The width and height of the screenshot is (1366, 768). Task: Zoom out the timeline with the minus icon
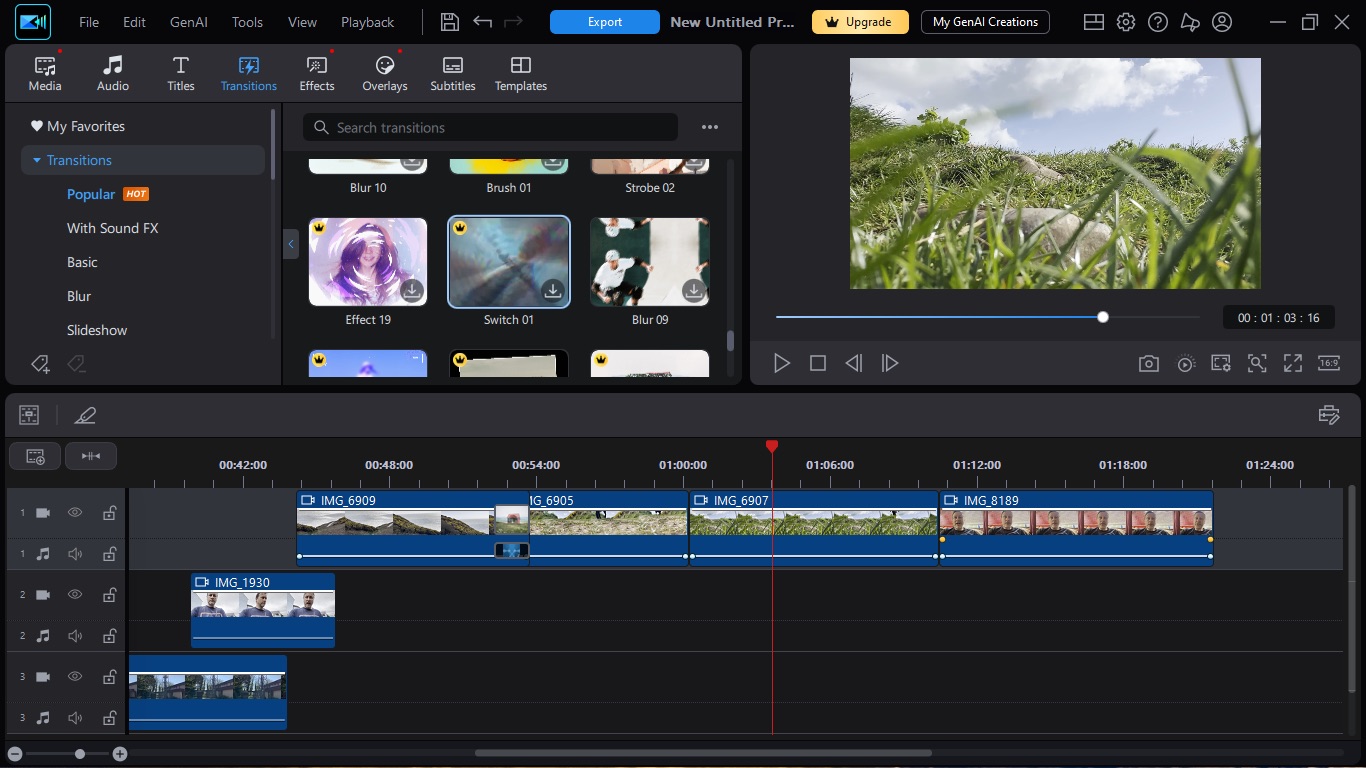click(15, 754)
